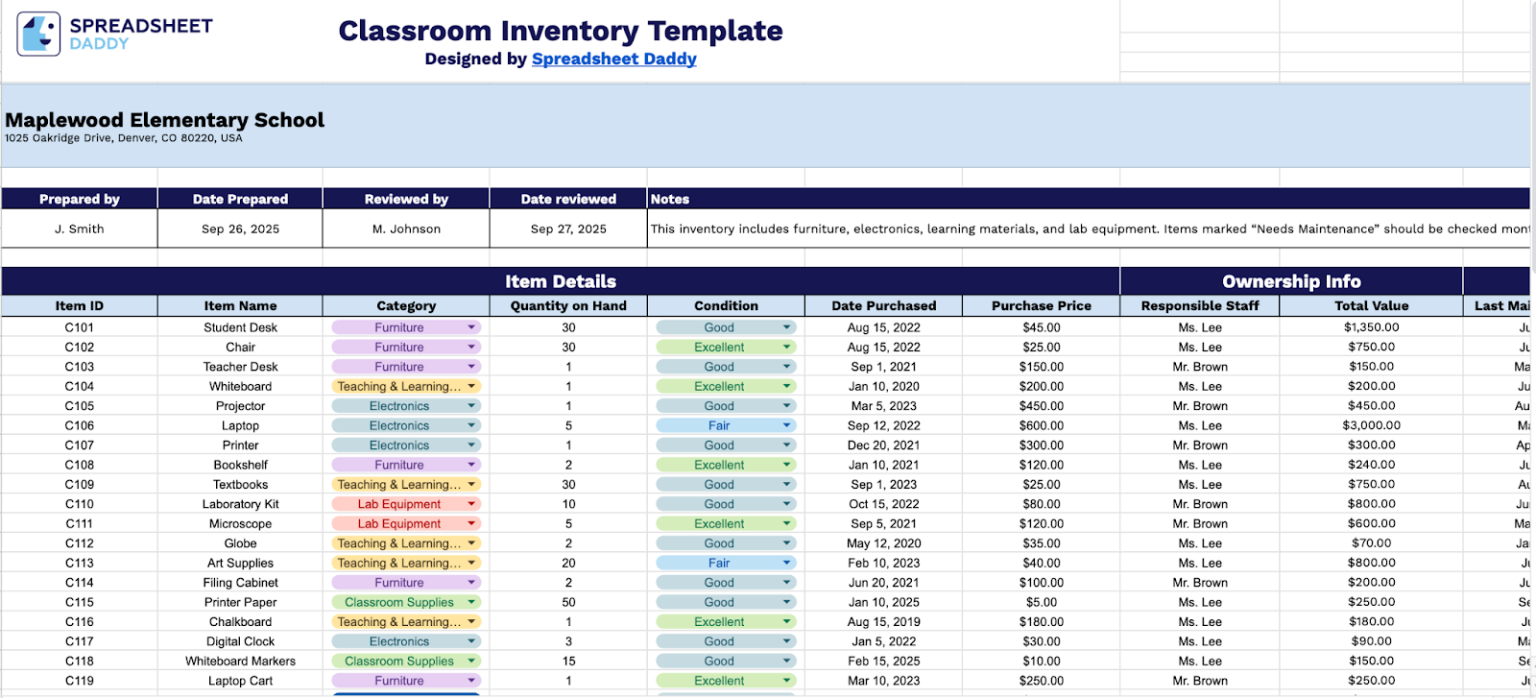Click the $3,000.00 Total Value cell
Image resolution: width=1536 pixels, height=698 pixels.
click(x=1371, y=425)
